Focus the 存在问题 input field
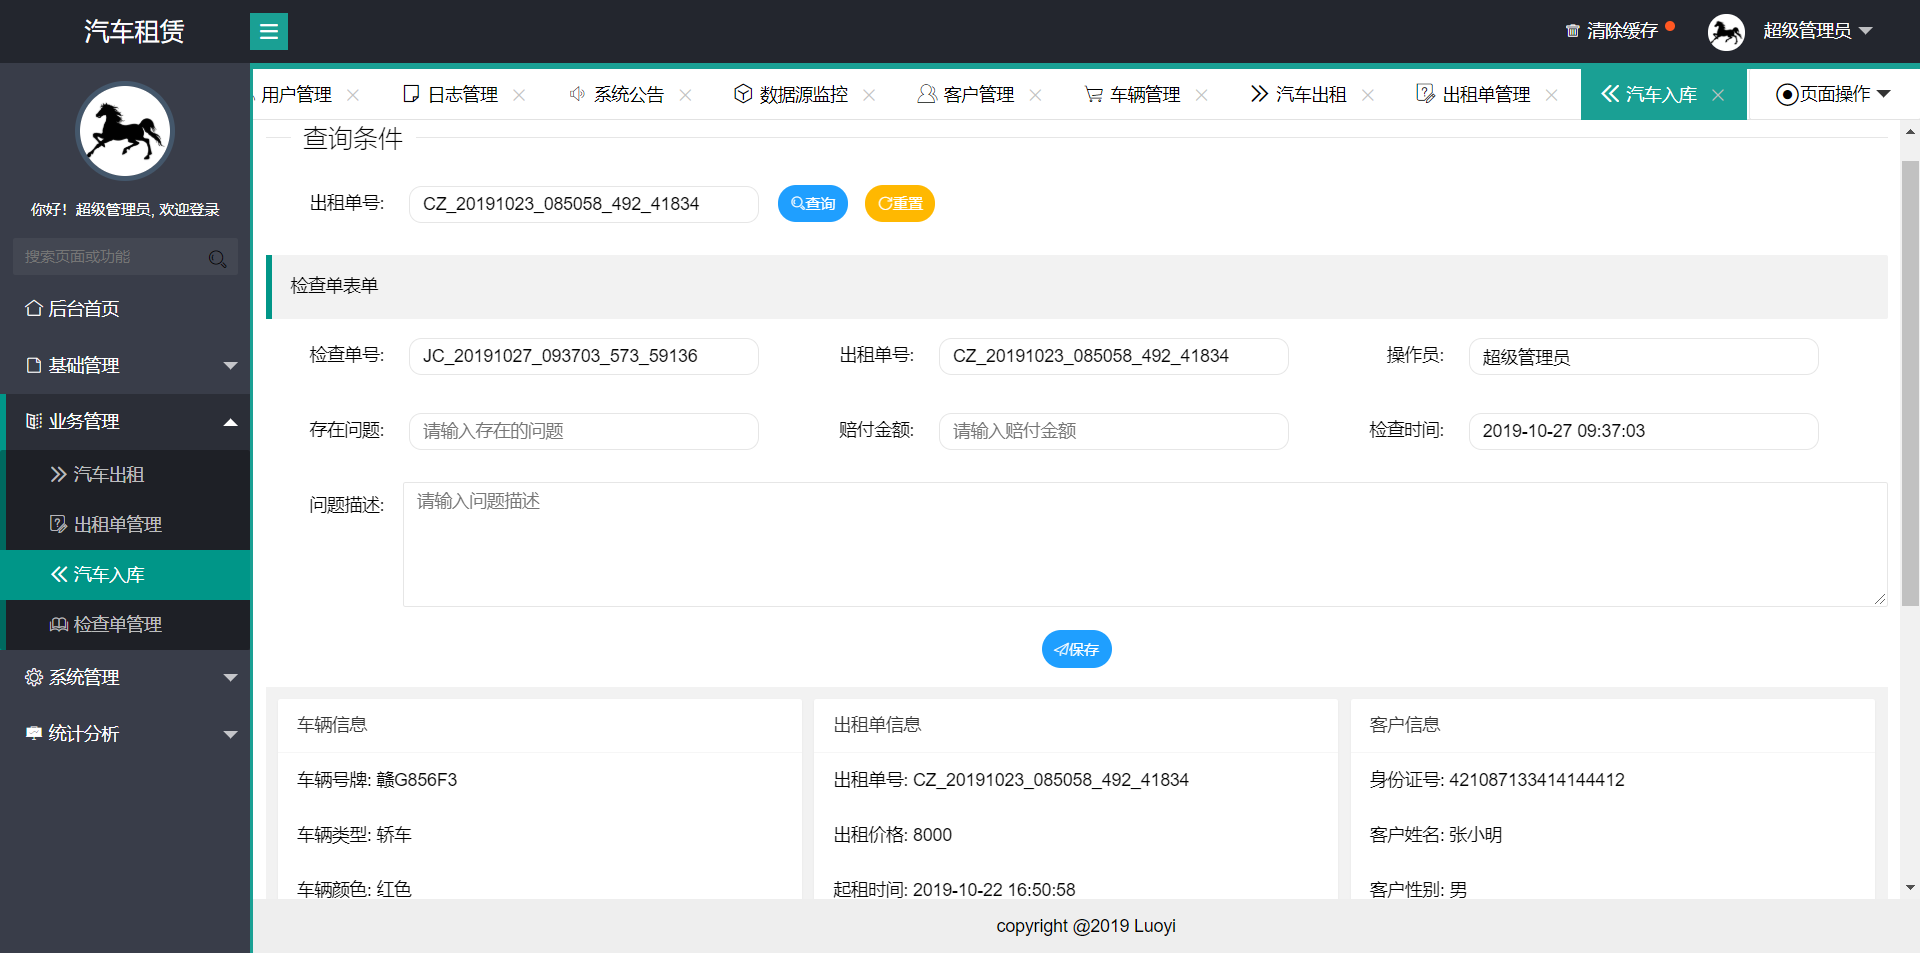This screenshot has height=953, width=1920. pyautogui.click(x=584, y=431)
